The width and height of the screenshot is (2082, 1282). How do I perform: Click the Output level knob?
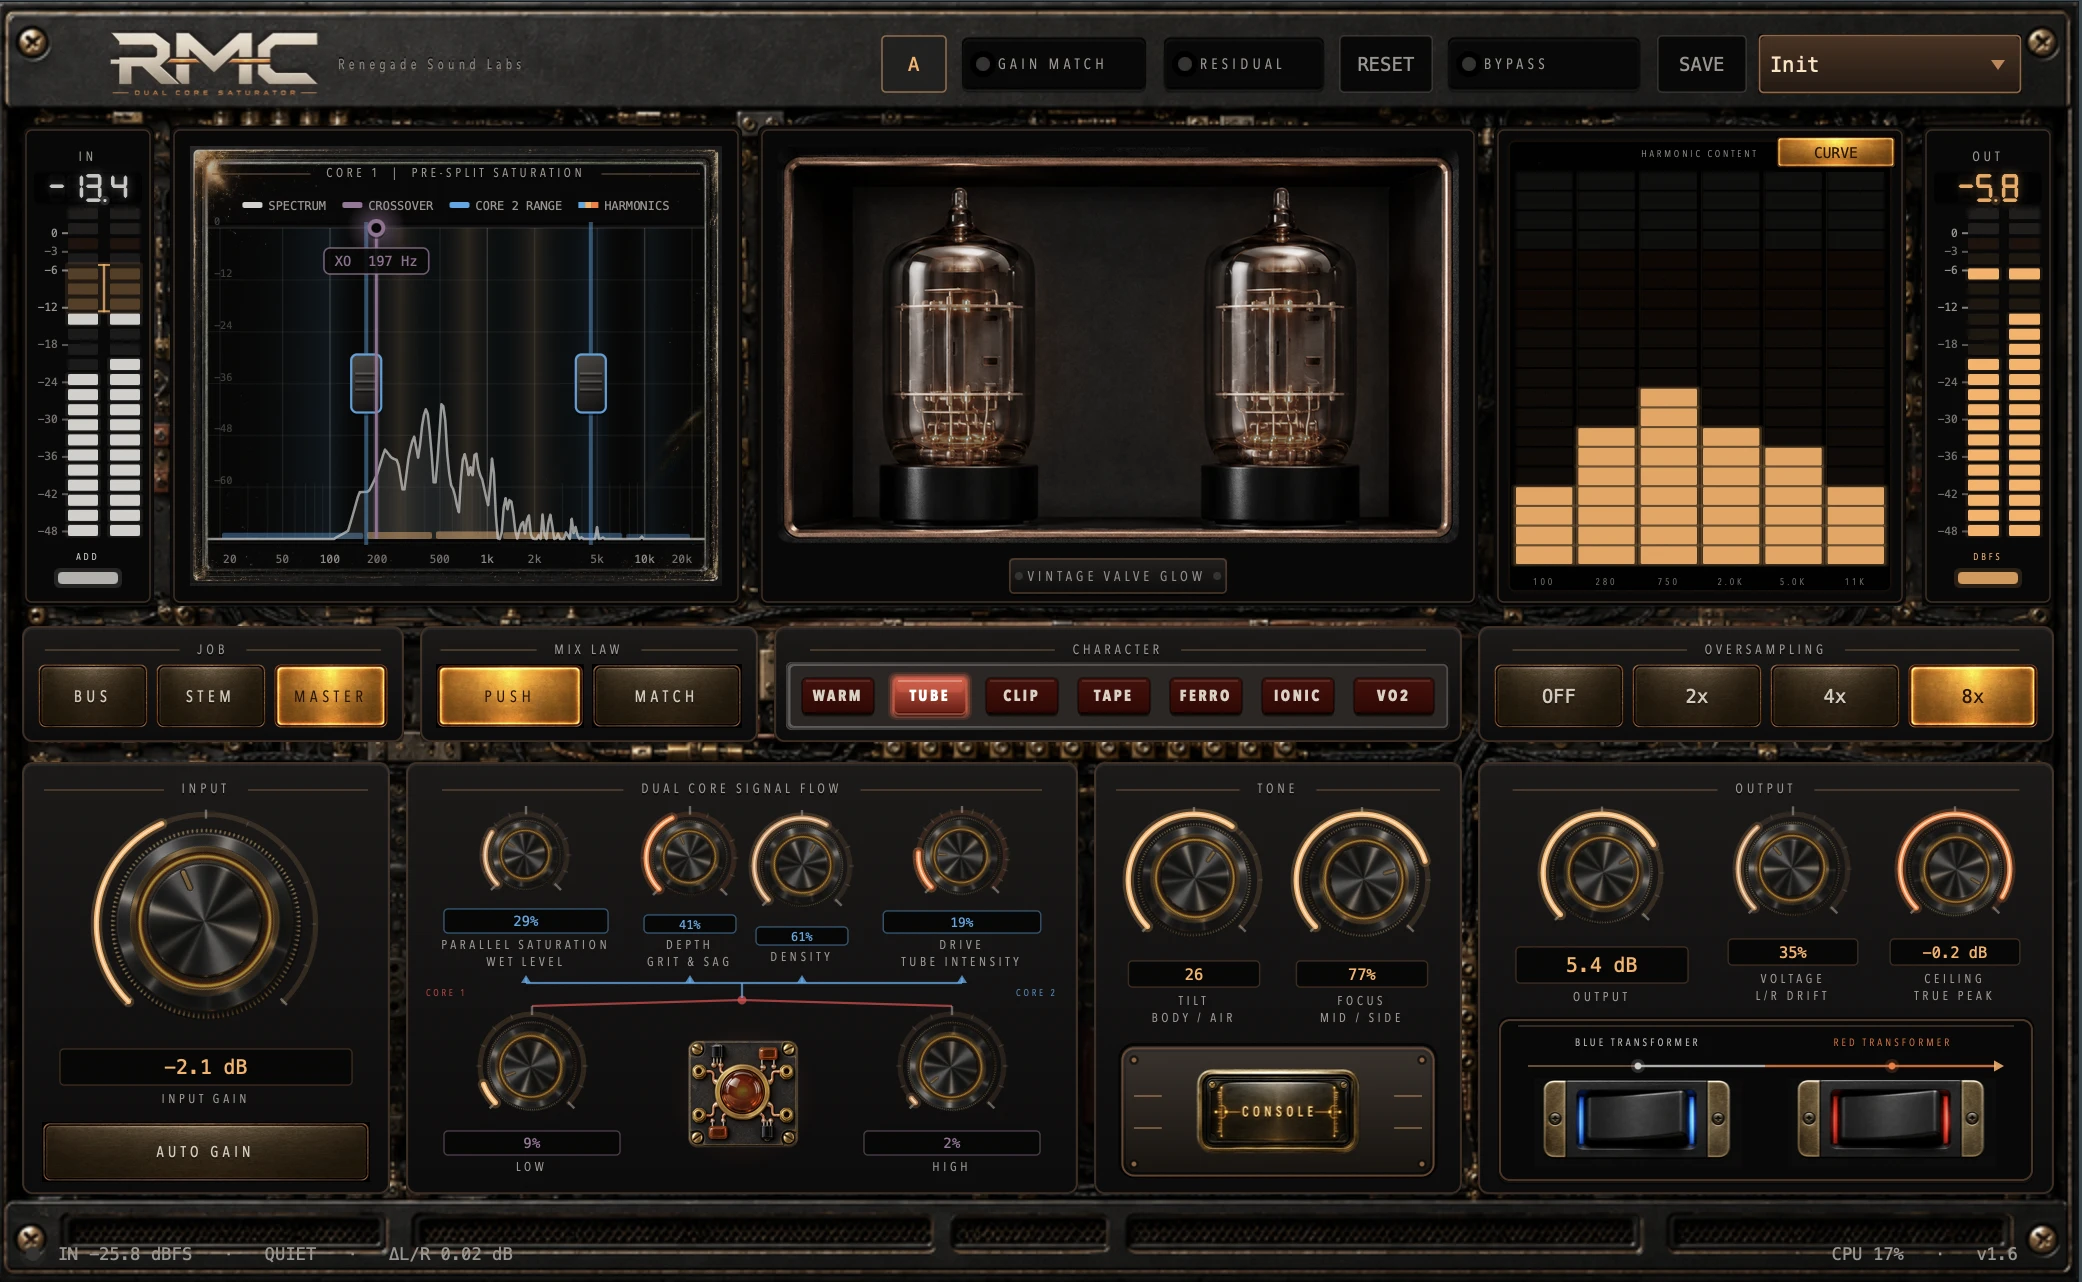pyautogui.click(x=1601, y=870)
